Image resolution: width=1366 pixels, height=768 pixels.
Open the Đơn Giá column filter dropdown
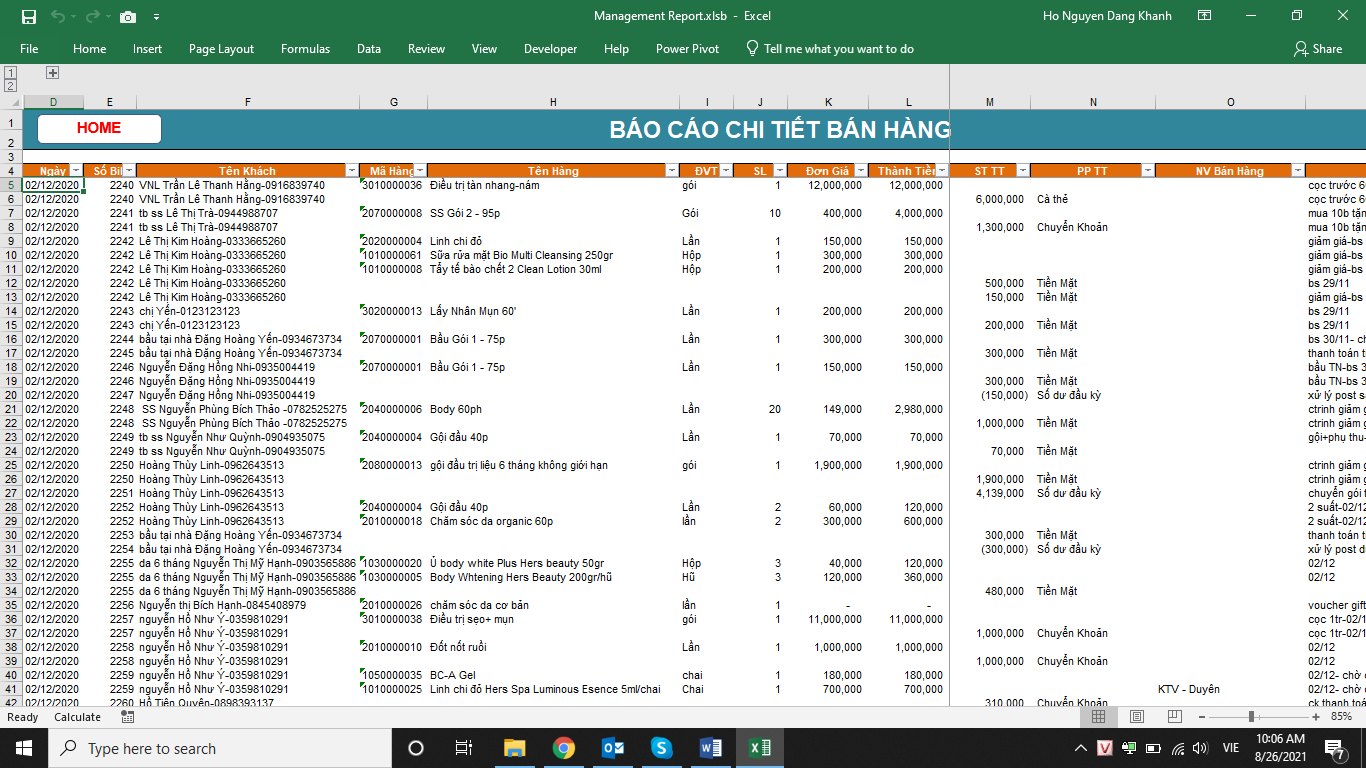click(x=860, y=171)
